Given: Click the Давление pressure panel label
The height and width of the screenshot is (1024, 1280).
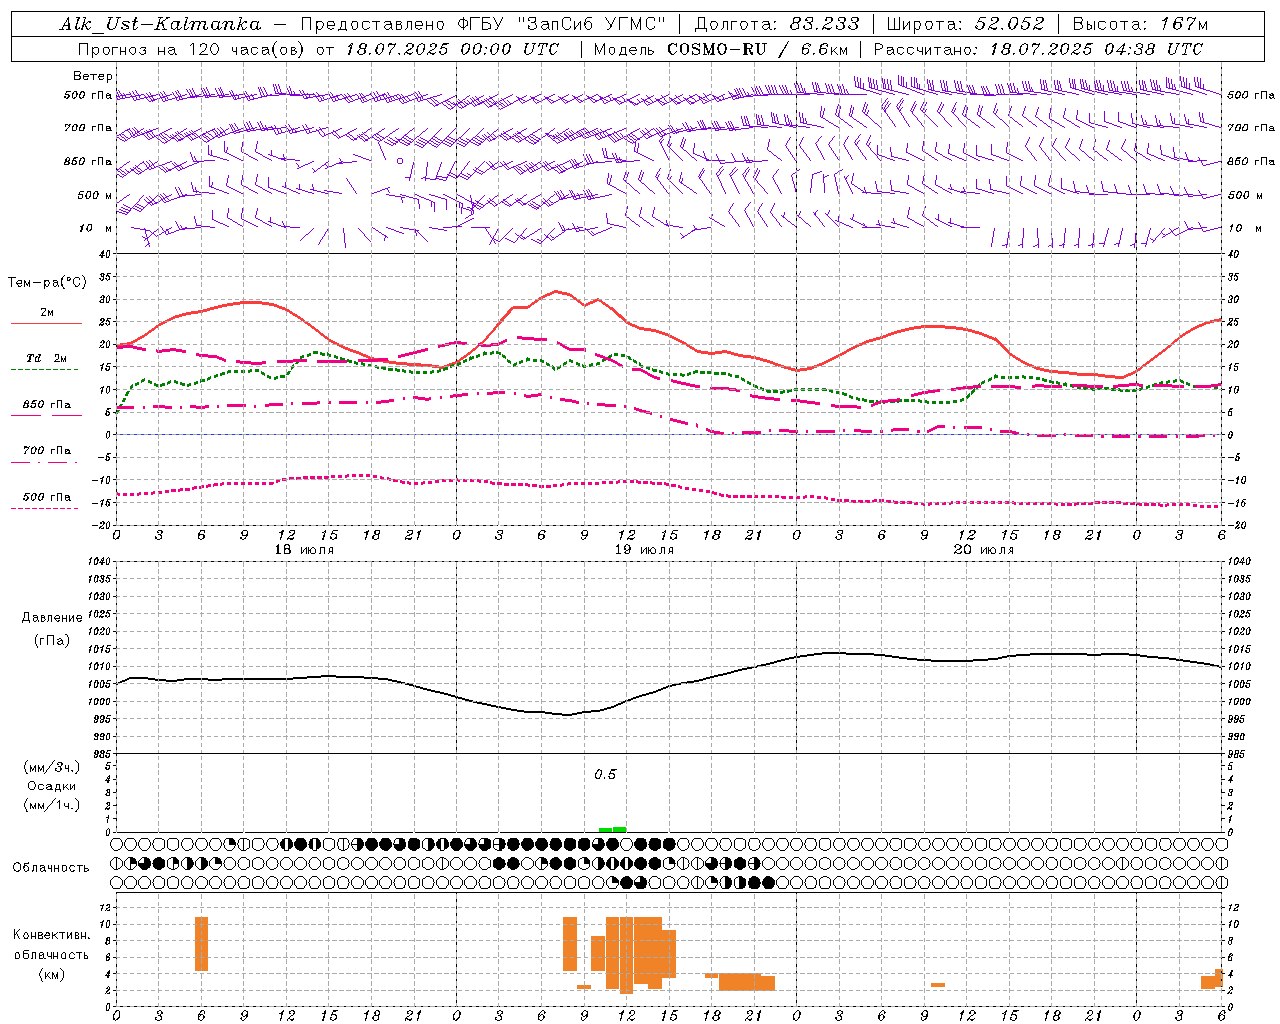Looking at the screenshot, I should 52,618.
